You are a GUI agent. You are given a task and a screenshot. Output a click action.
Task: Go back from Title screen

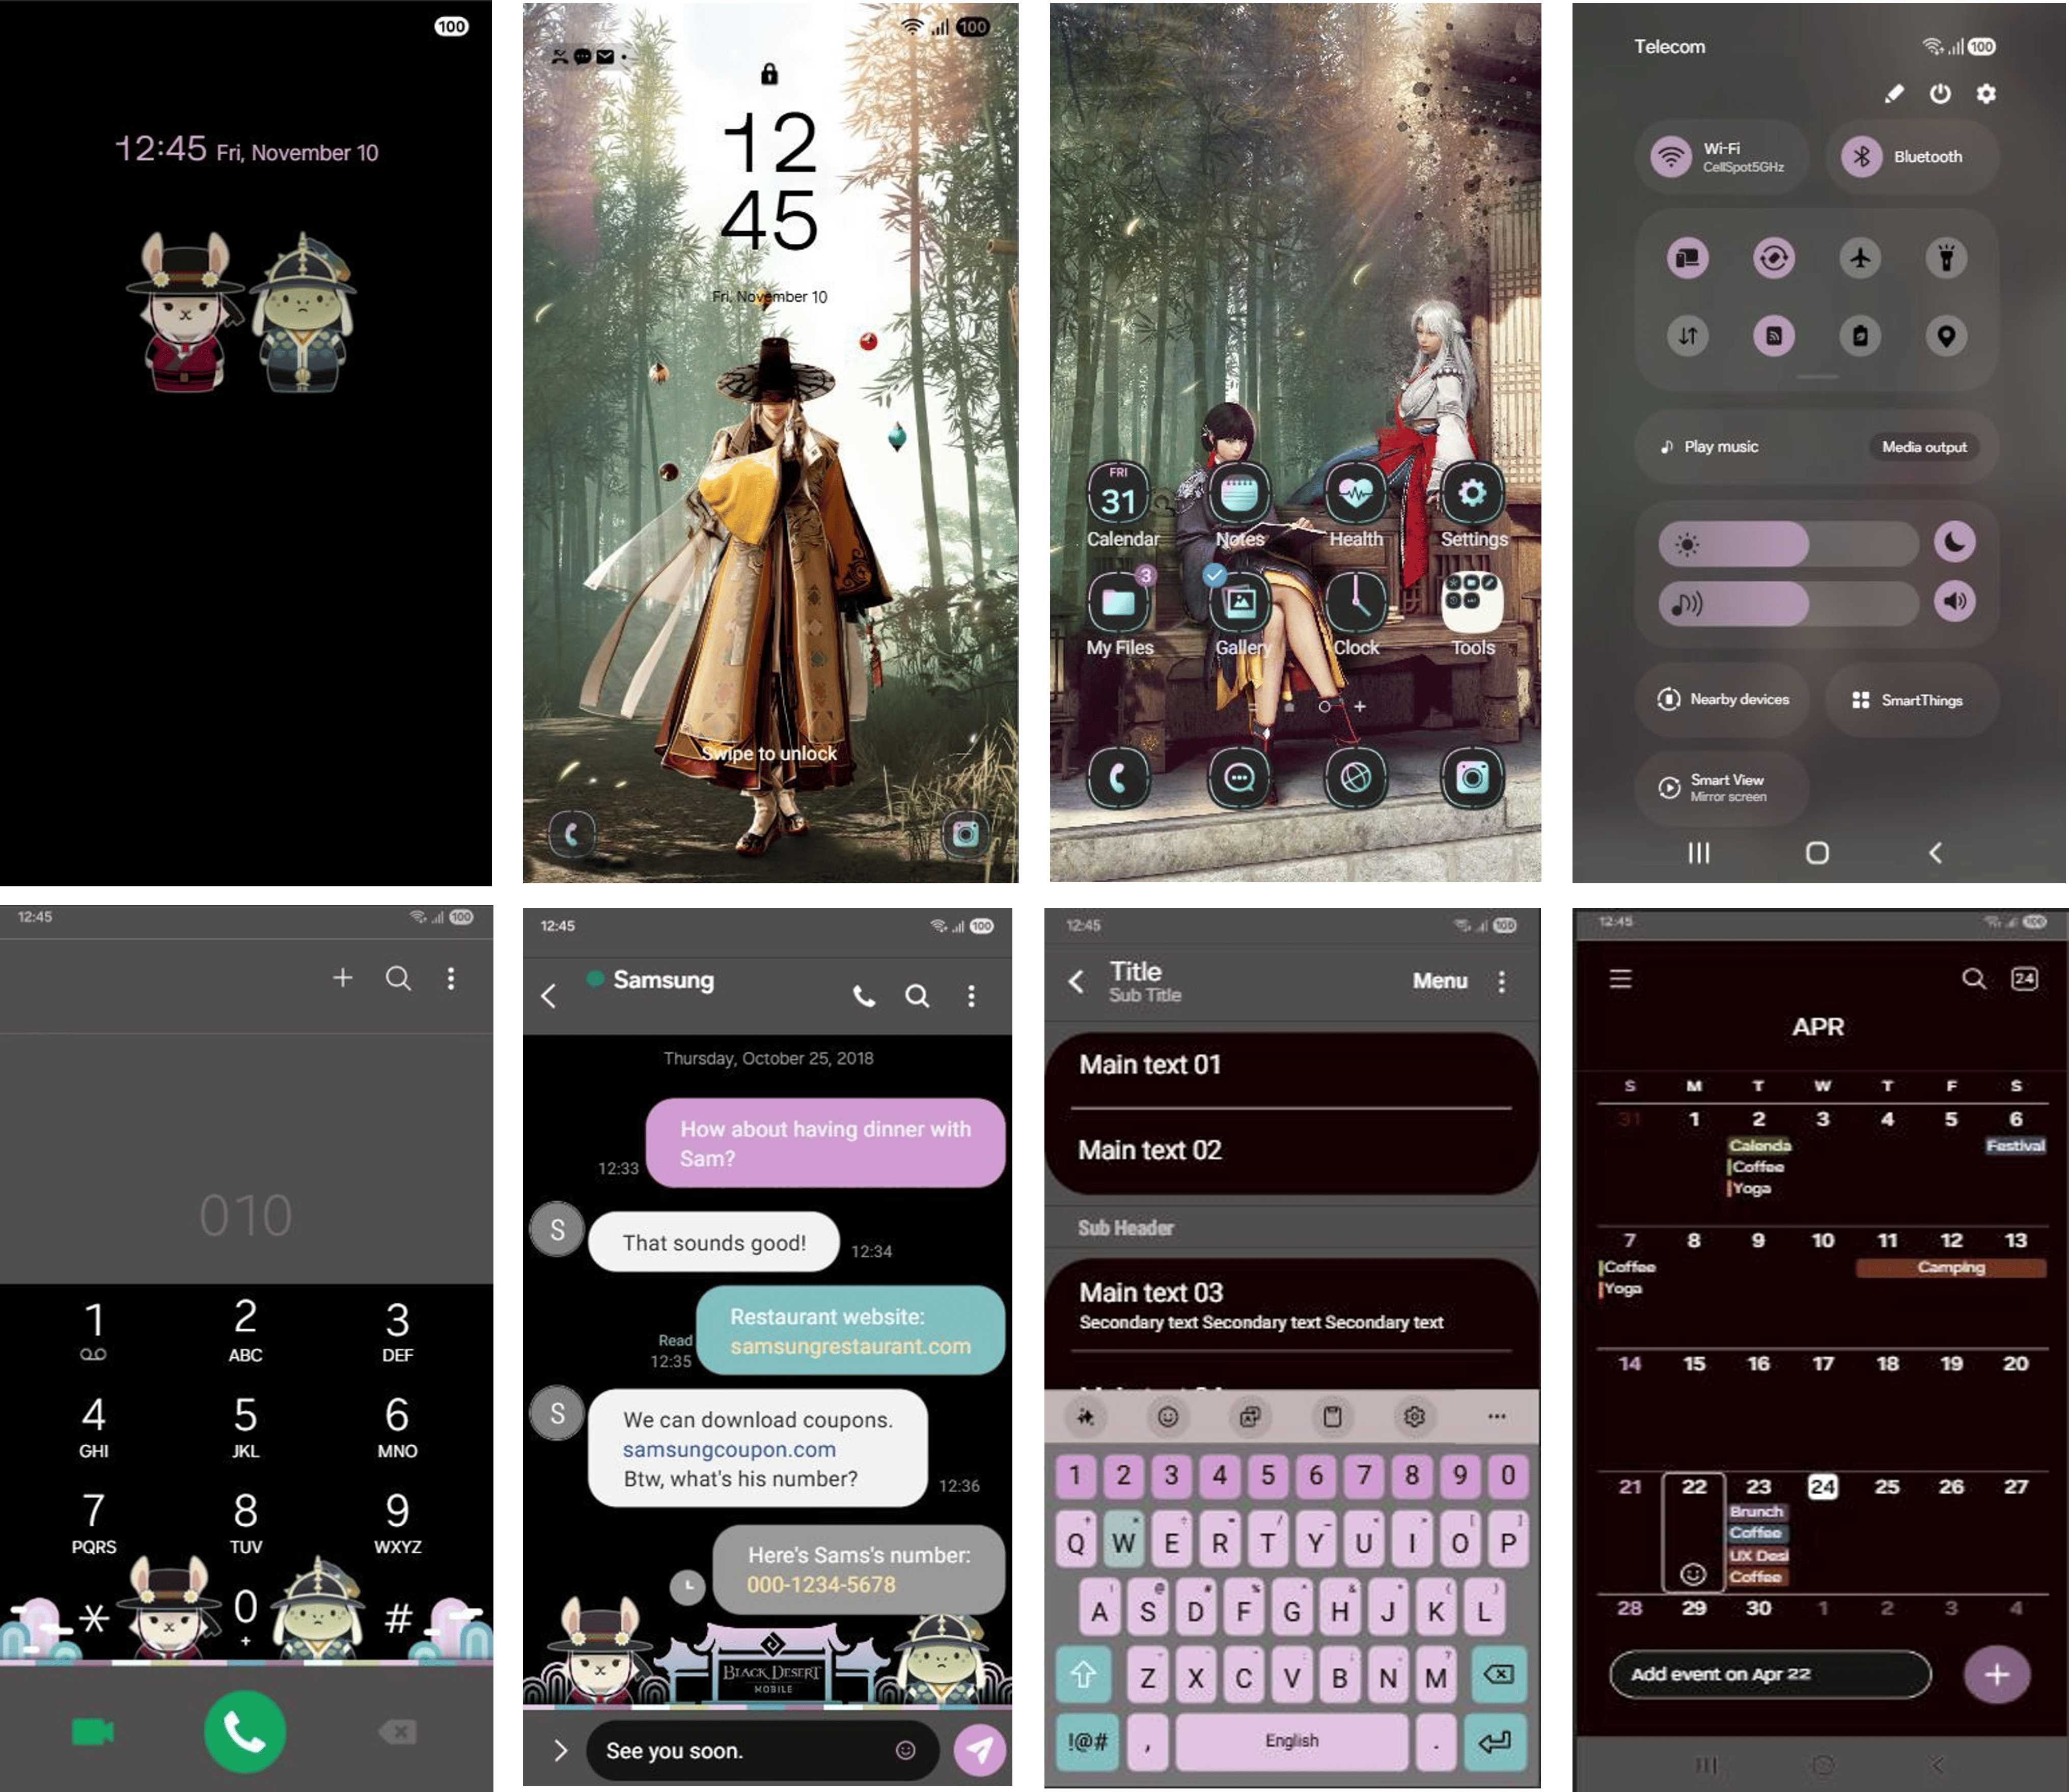point(1076,982)
